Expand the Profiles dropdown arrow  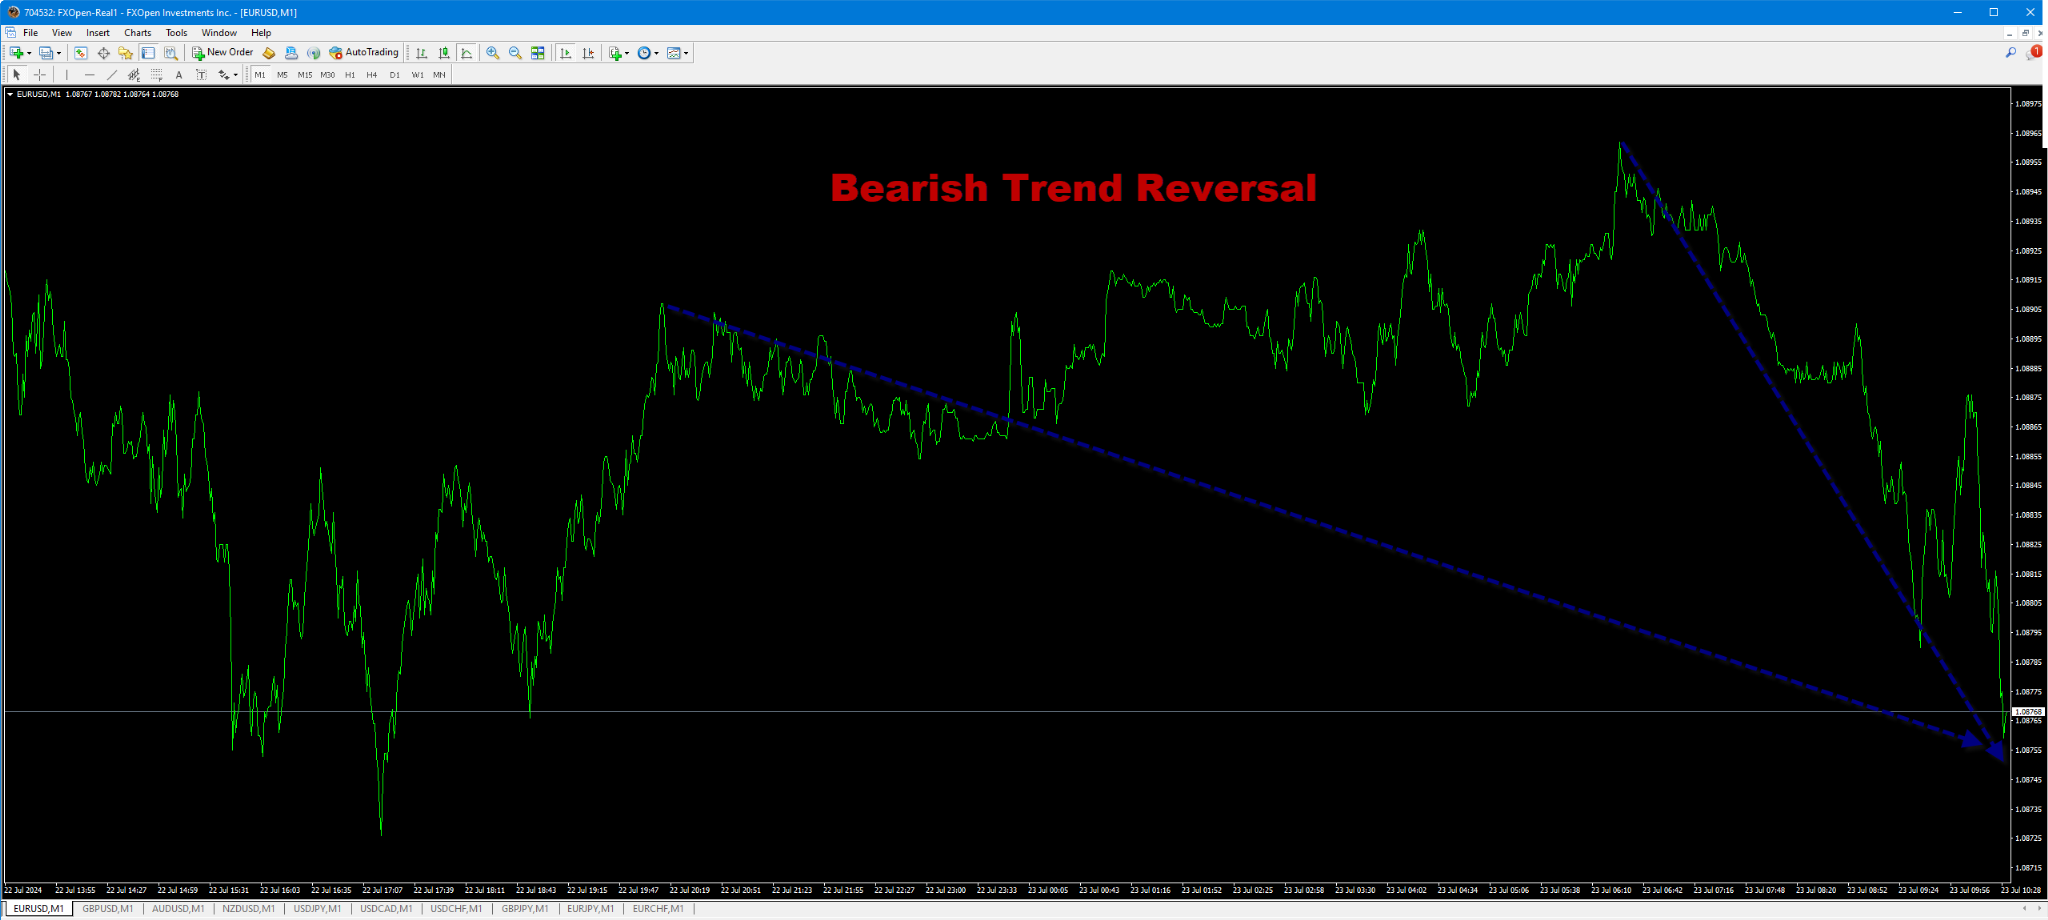point(59,53)
